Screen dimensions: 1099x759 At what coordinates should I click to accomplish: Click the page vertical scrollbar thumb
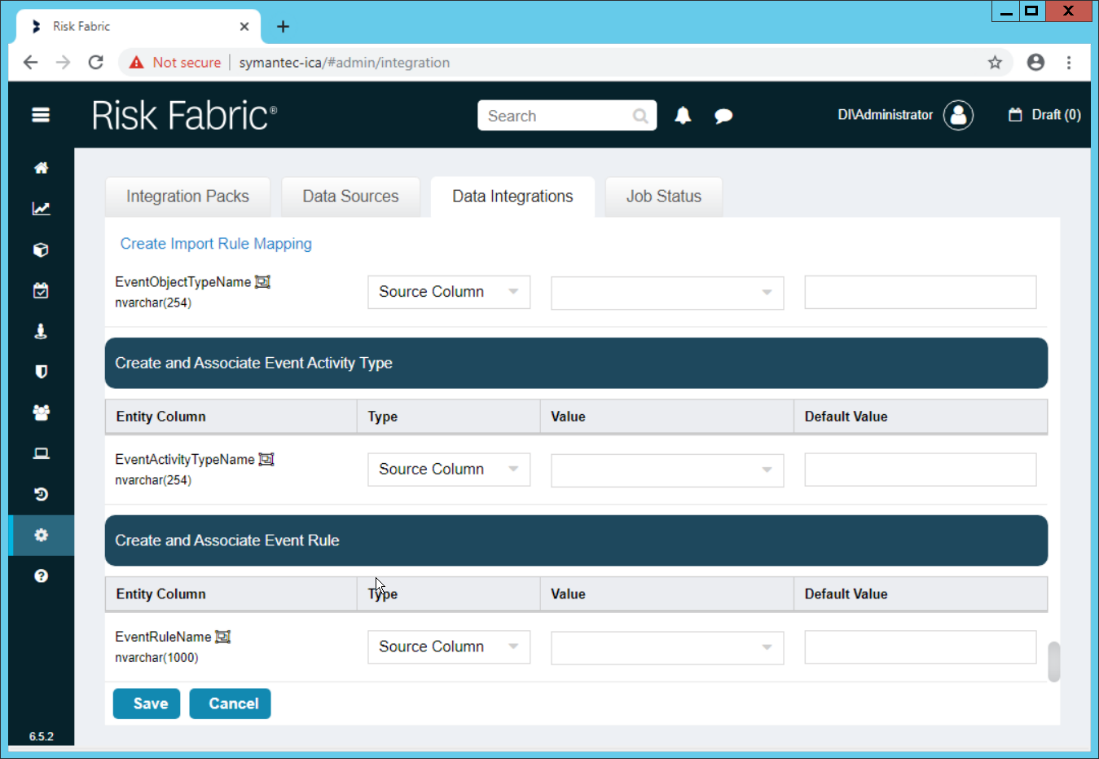tap(1054, 662)
